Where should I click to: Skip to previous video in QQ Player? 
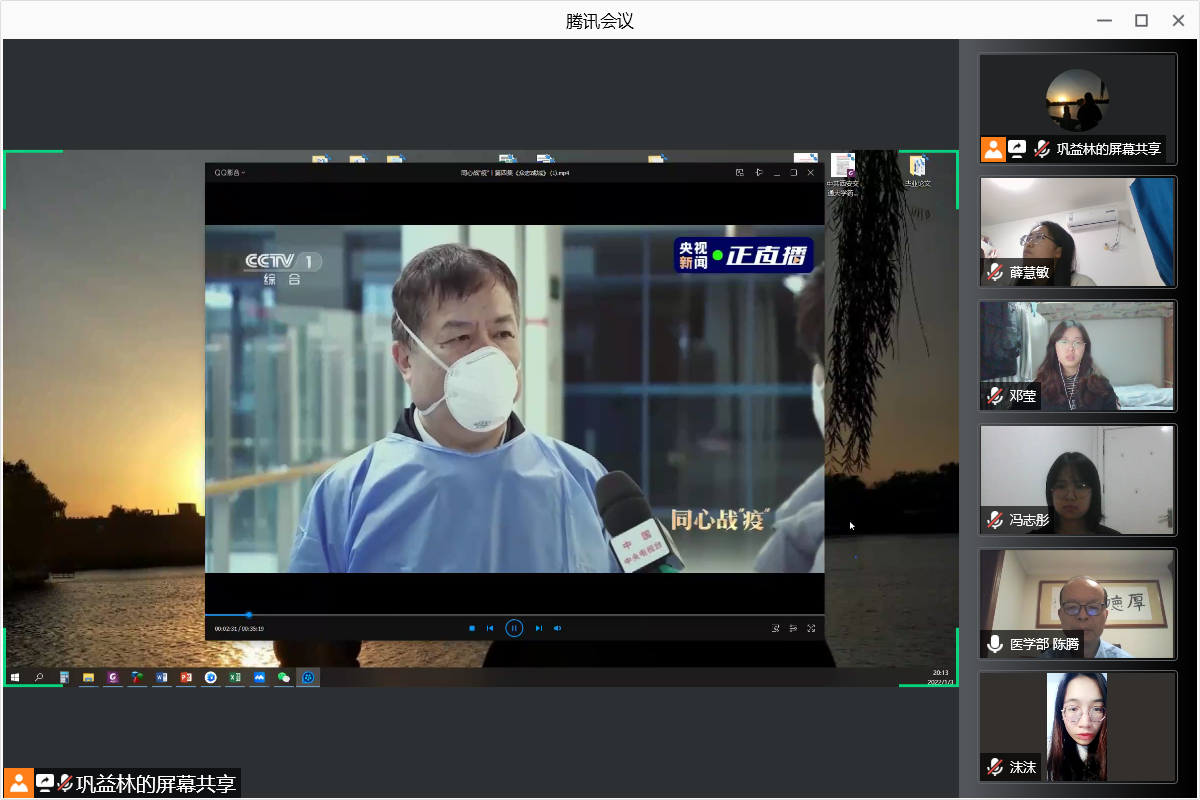(490, 628)
